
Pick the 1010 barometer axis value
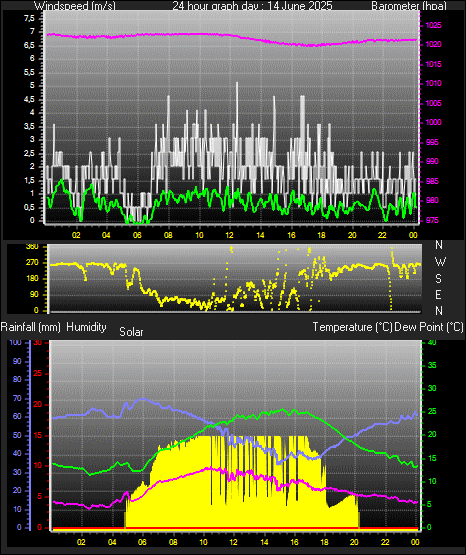click(x=433, y=84)
